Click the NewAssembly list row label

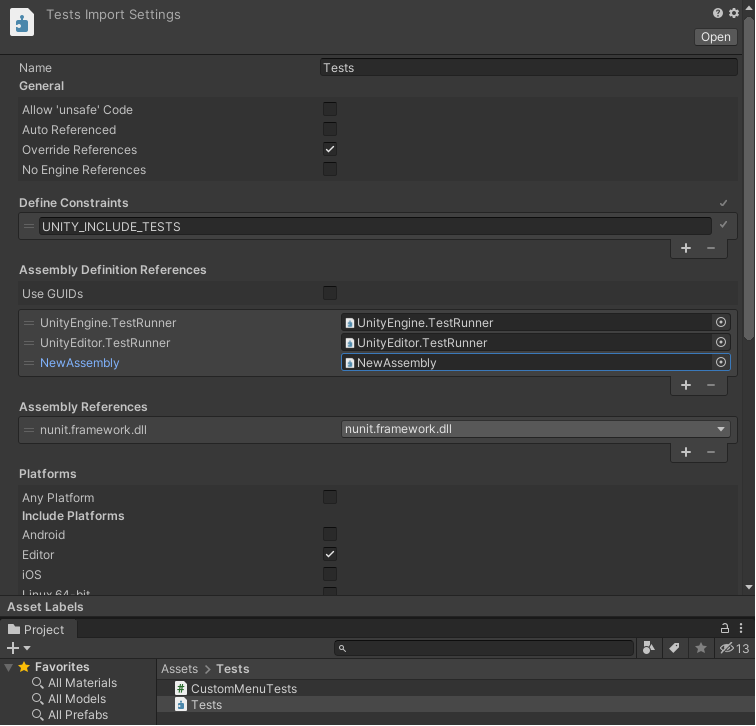coord(80,363)
